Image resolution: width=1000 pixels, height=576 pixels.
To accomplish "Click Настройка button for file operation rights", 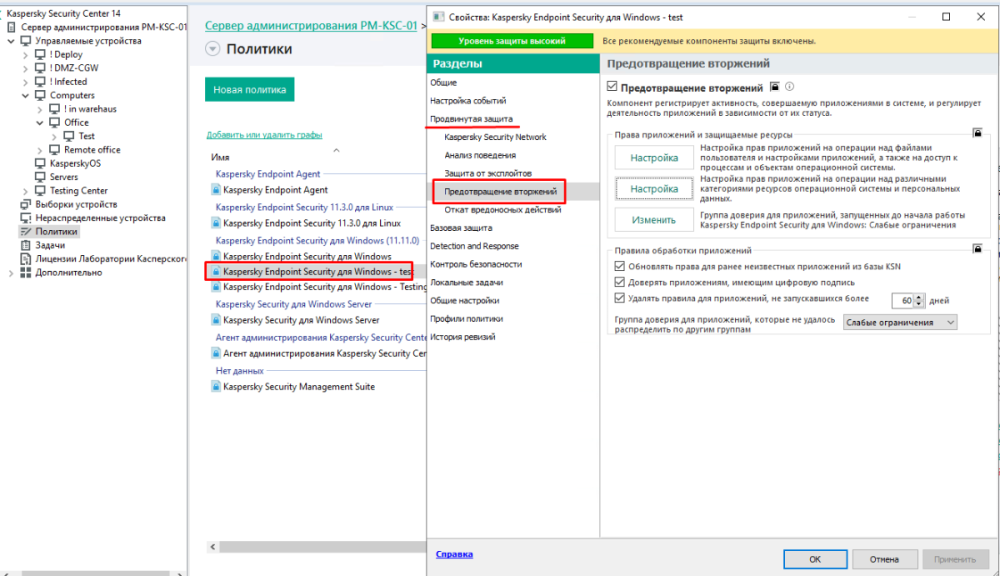I will [x=654, y=158].
